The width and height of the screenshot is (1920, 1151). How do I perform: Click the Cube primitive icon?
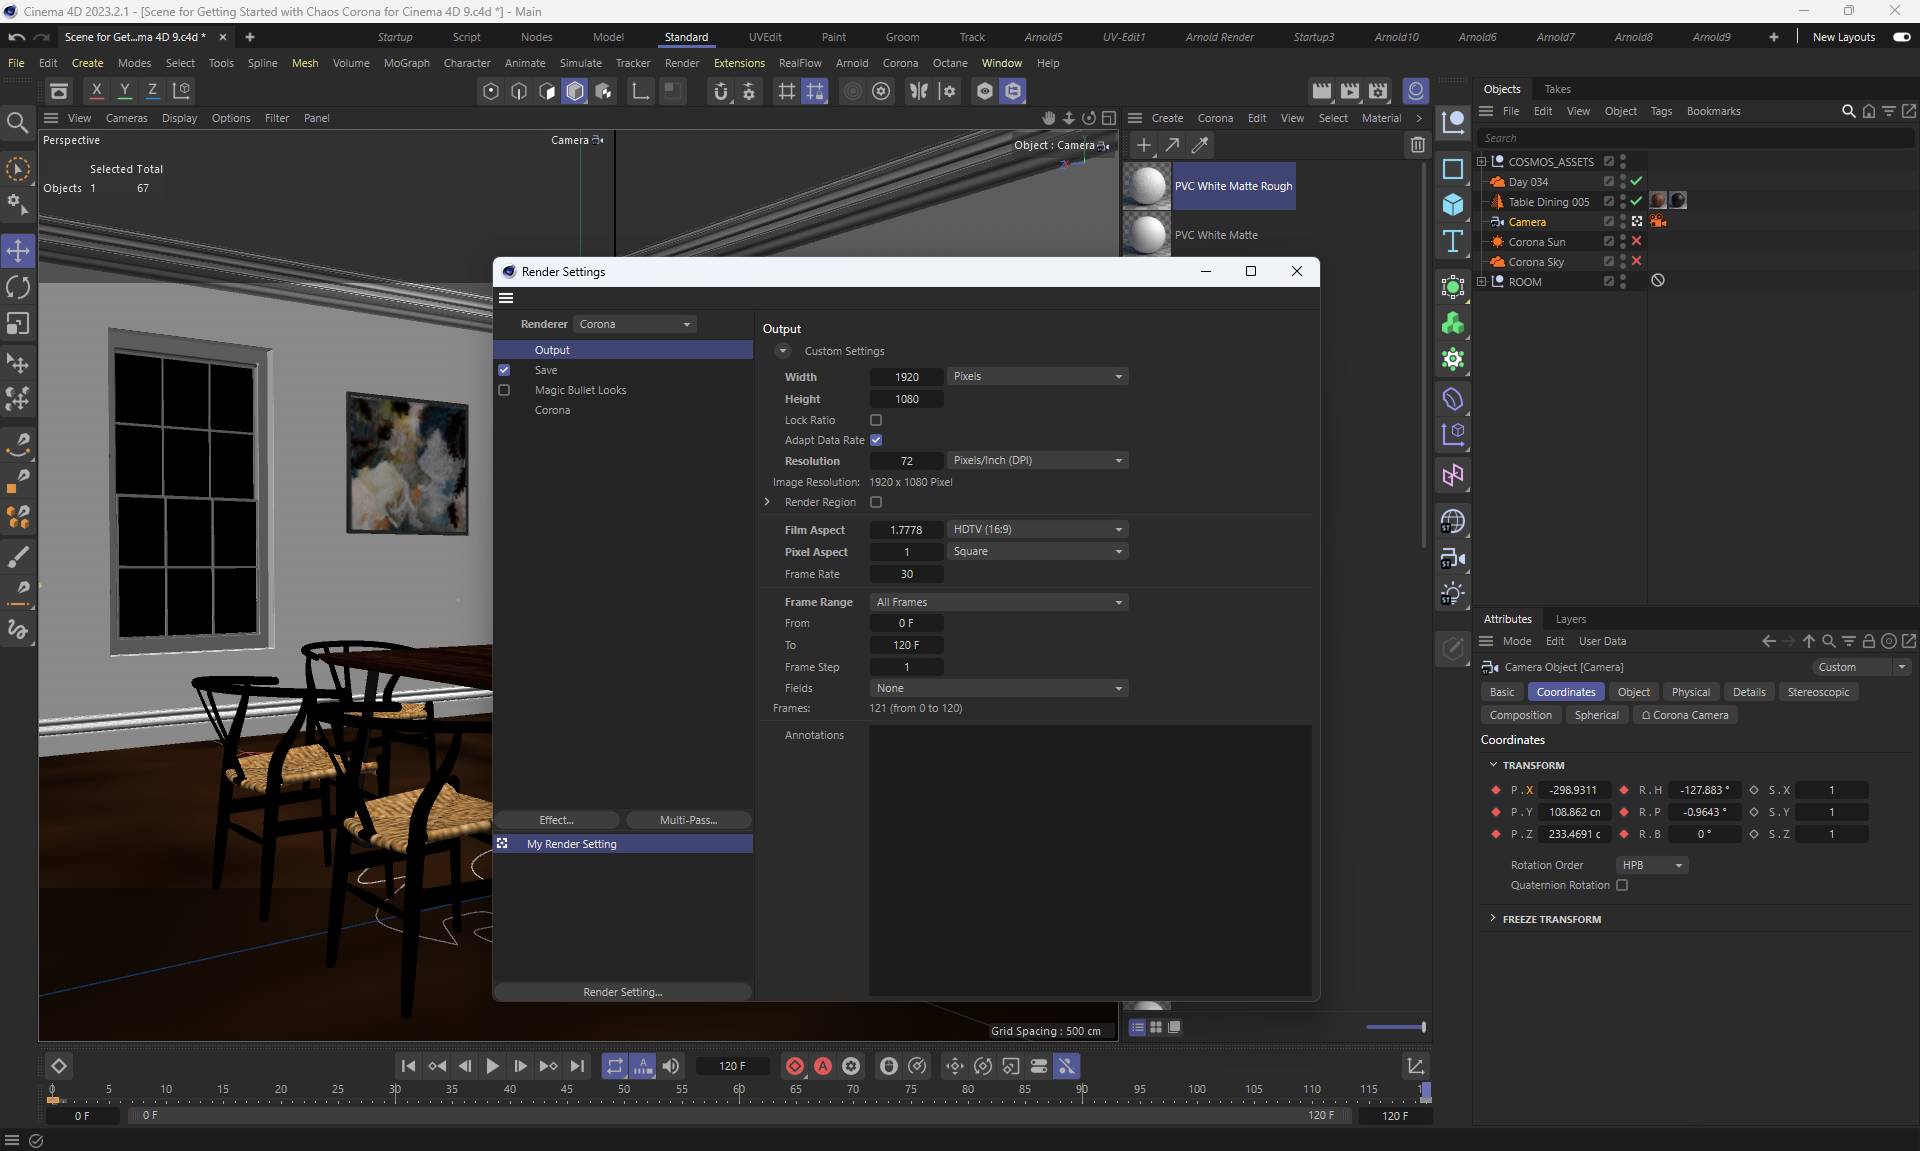tap(1453, 205)
